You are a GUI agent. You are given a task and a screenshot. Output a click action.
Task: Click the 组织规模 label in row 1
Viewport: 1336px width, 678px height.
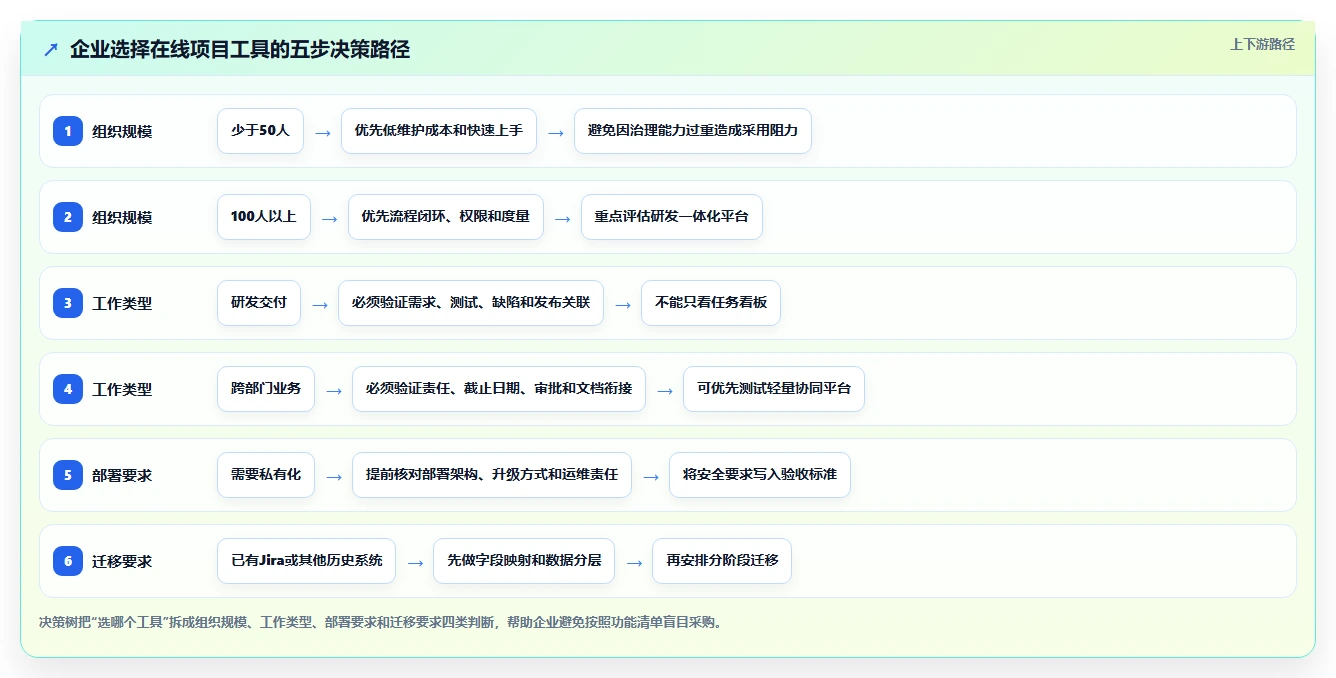122,132
